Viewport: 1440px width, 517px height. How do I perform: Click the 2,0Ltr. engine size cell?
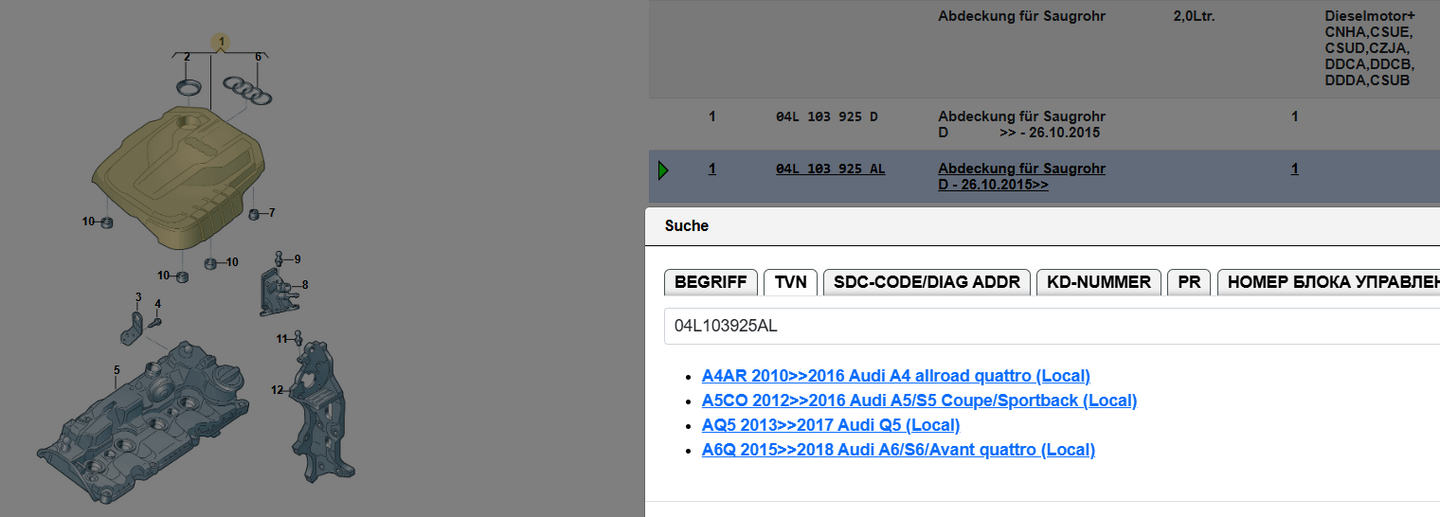[x=1194, y=17]
